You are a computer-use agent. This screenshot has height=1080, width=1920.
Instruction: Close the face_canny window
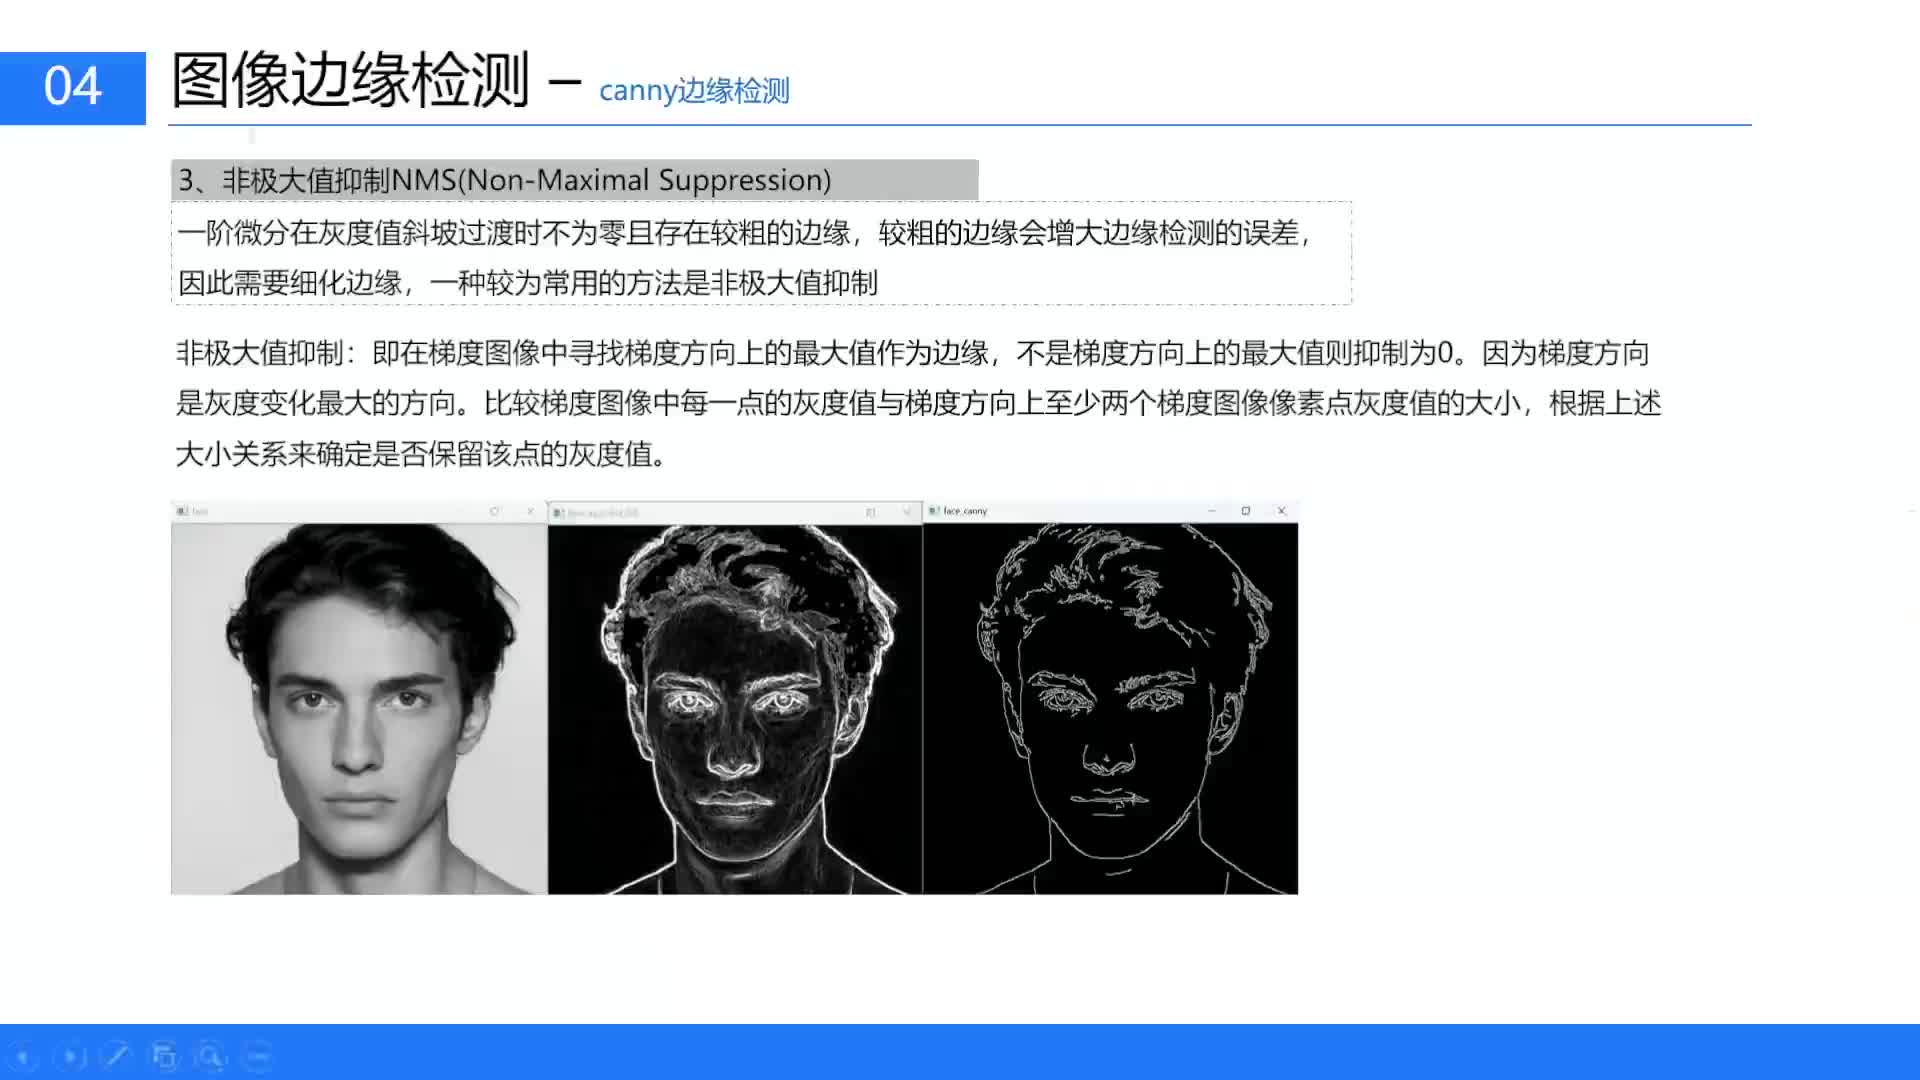[1281, 511]
